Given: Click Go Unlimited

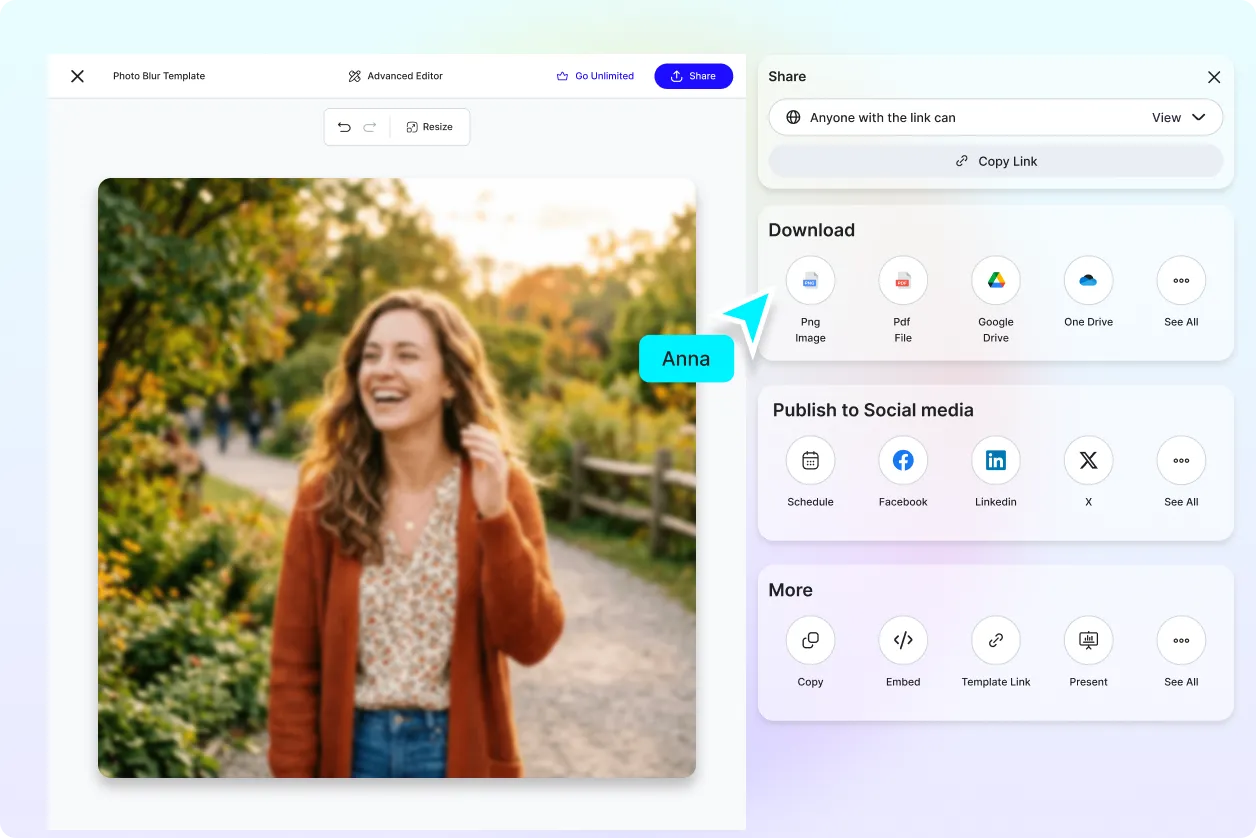Looking at the screenshot, I should (595, 76).
